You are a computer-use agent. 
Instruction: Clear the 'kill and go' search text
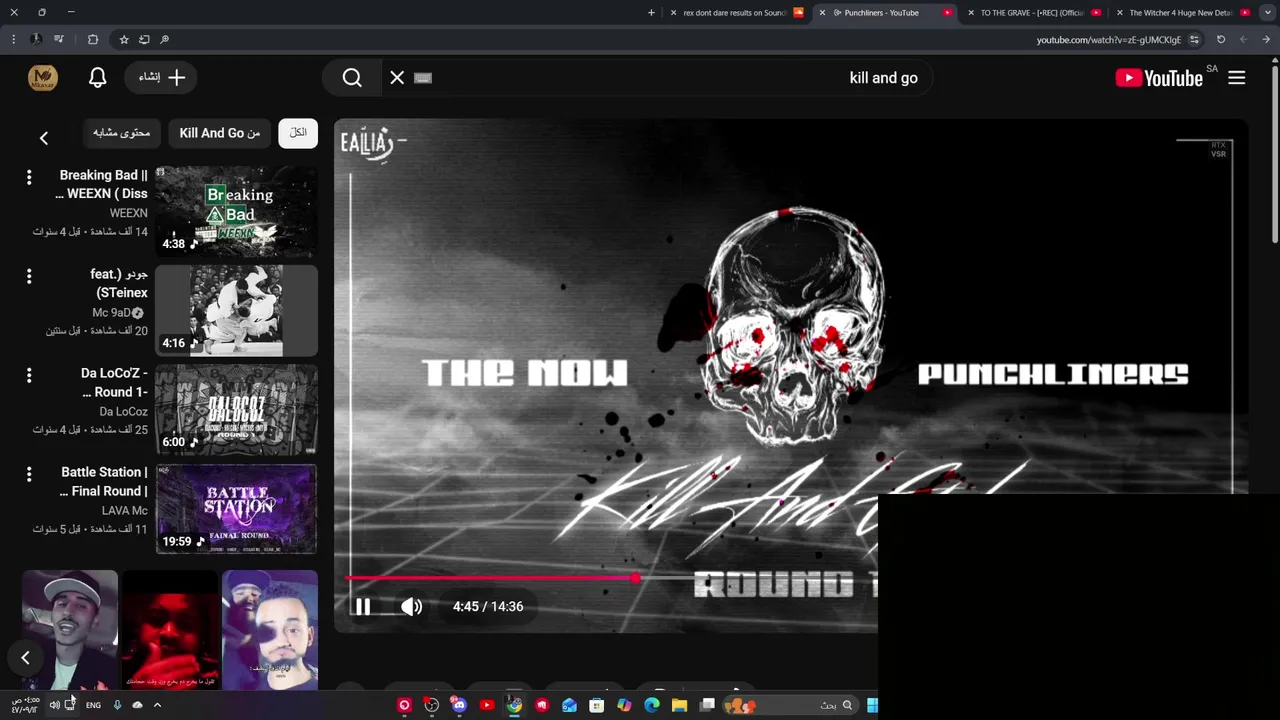[x=397, y=78]
